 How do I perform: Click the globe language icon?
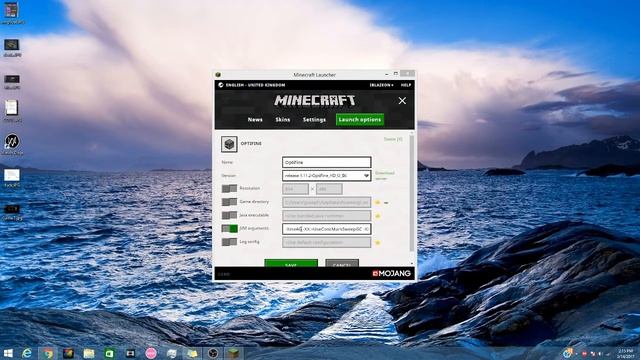(x=221, y=85)
